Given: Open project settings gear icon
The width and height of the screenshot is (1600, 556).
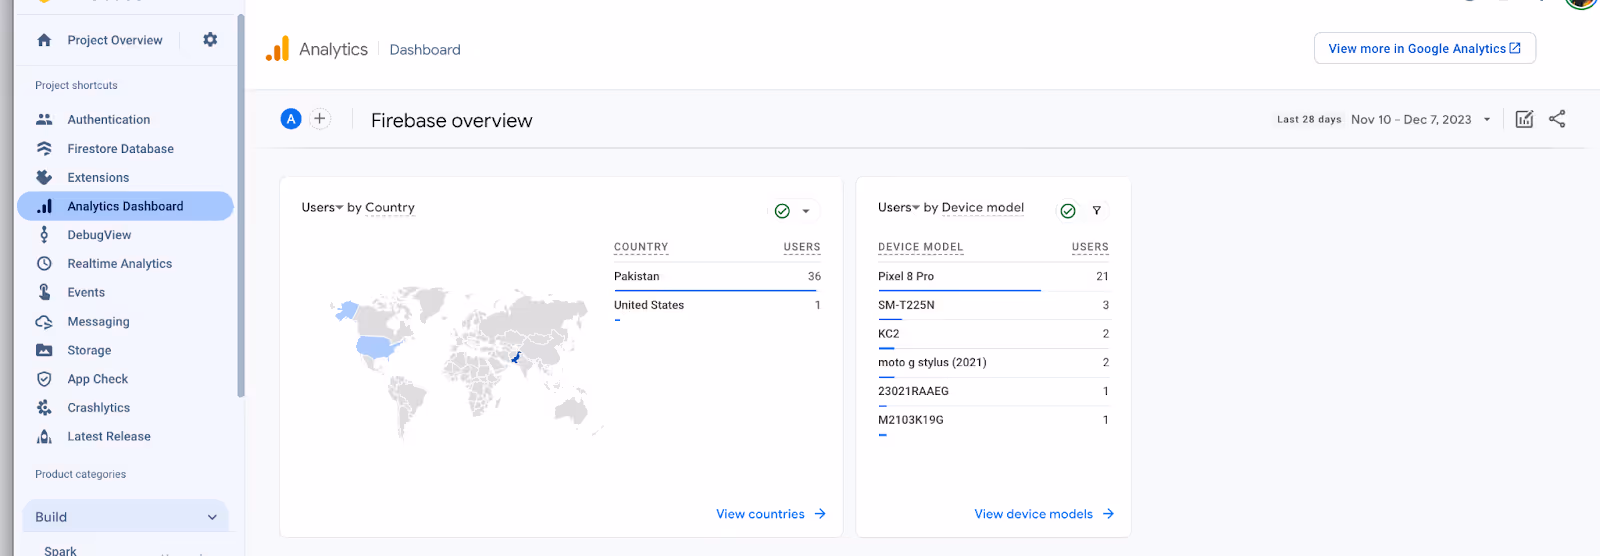Looking at the screenshot, I should [x=210, y=40].
